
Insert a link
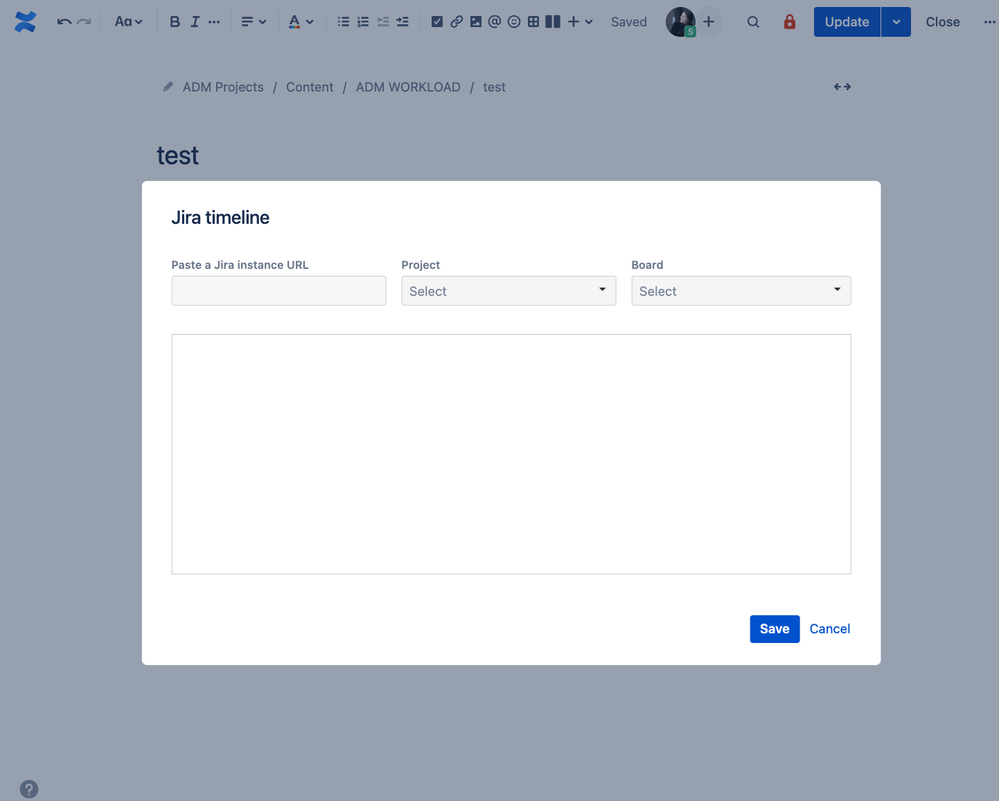tap(456, 22)
